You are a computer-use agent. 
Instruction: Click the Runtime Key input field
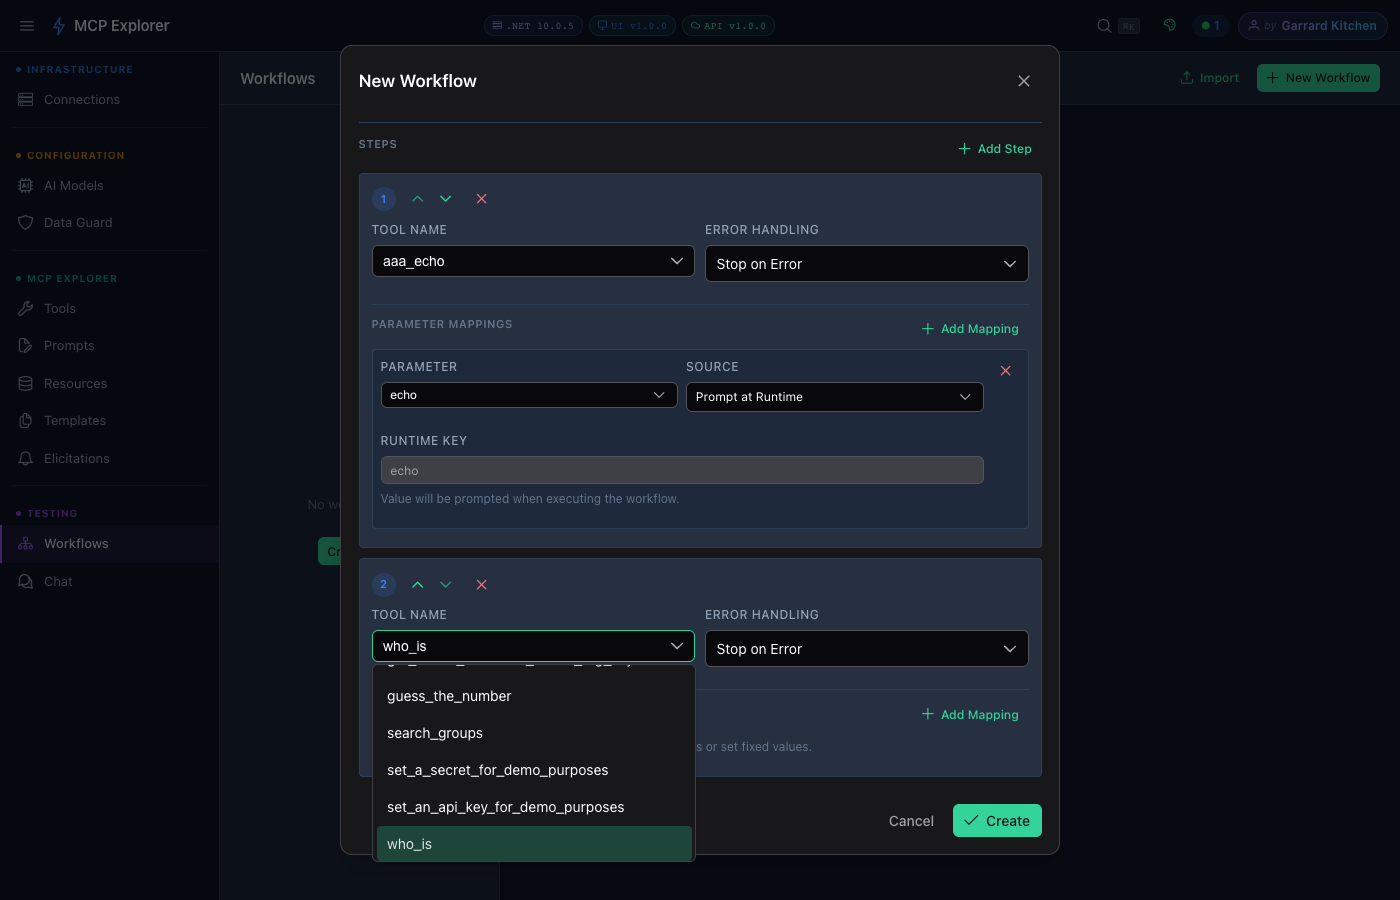click(682, 470)
